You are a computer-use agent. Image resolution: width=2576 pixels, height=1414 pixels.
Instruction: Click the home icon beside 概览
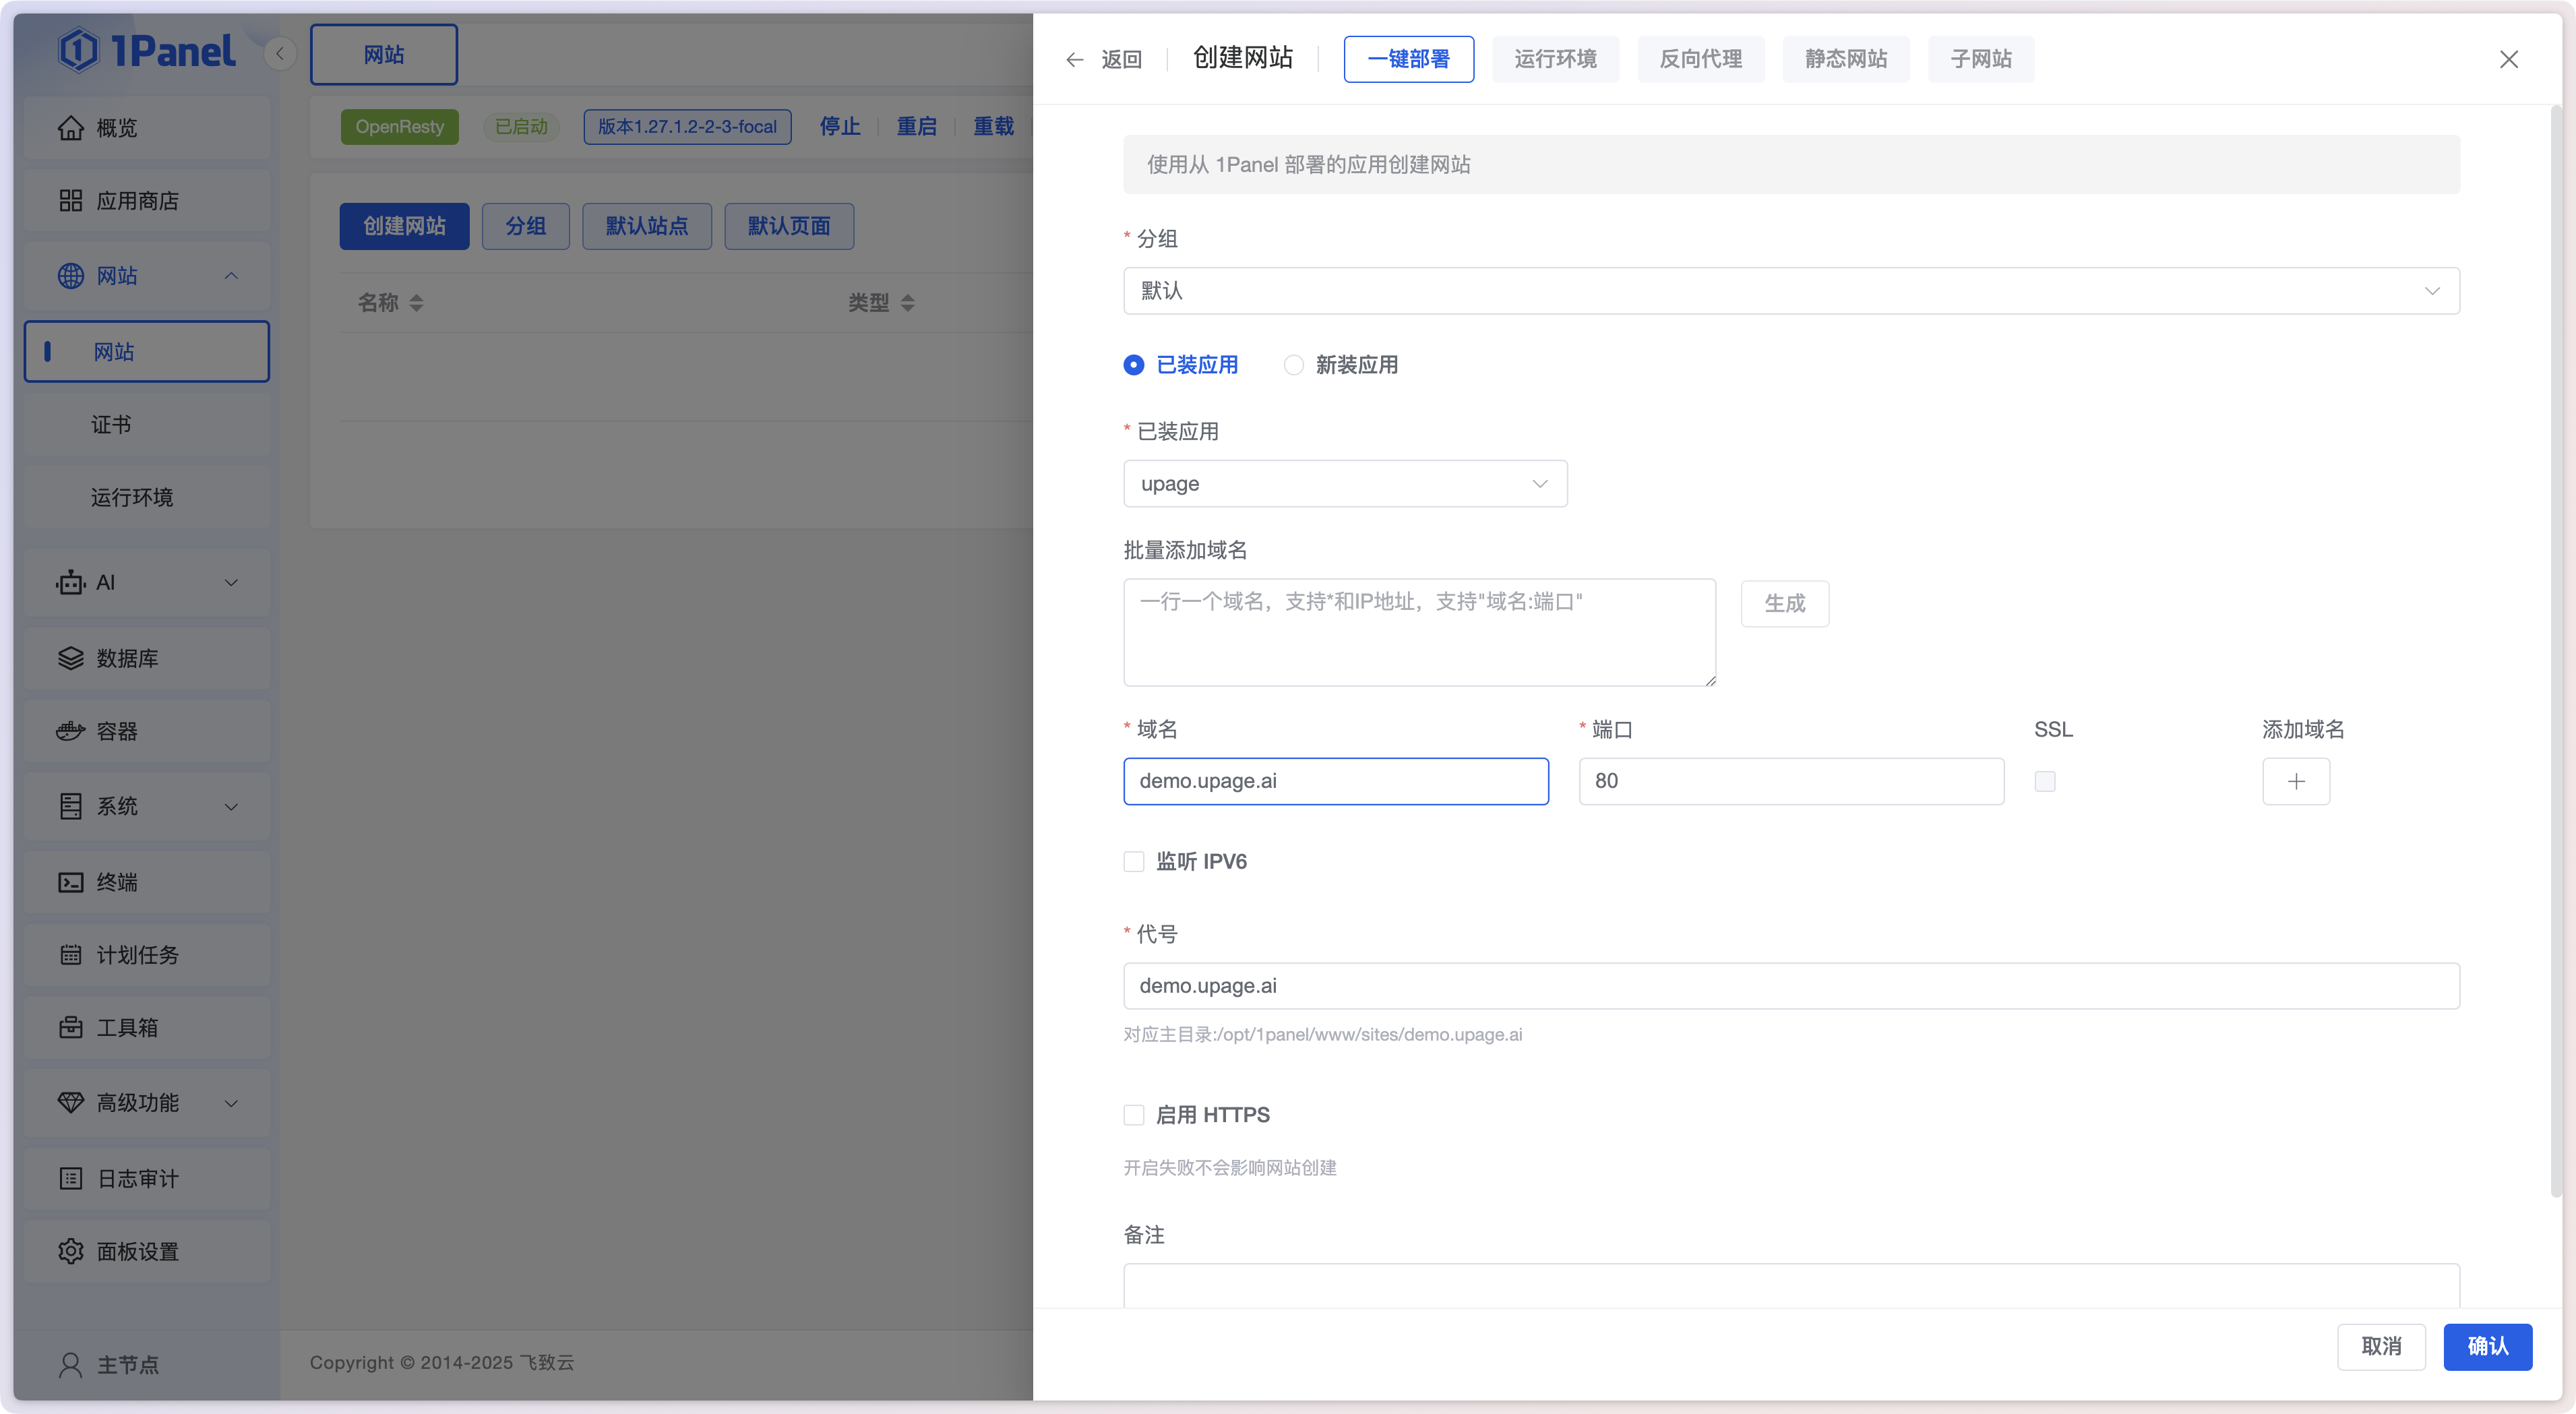(70, 128)
